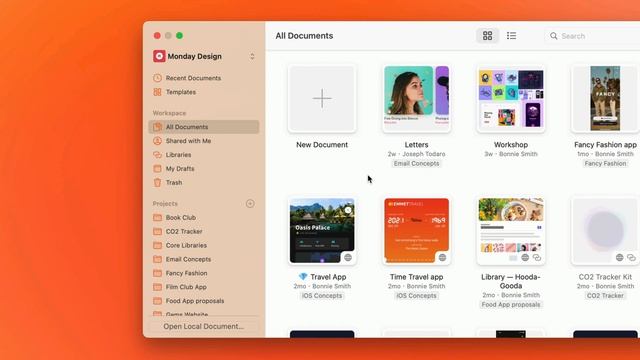Viewport: 640px width, 360px height.
Task: Add a new project with plus button
Action: tap(250, 204)
